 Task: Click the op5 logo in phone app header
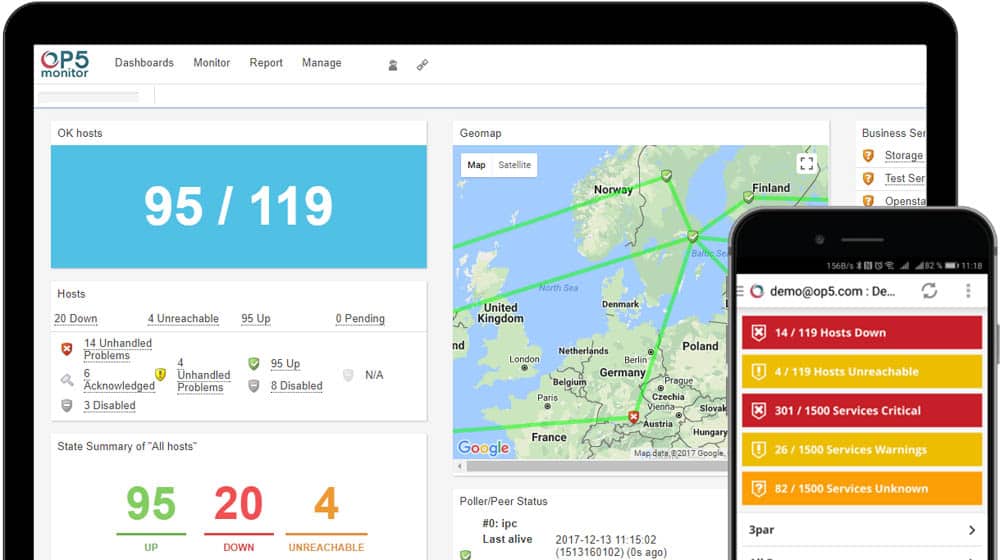[757, 291]
